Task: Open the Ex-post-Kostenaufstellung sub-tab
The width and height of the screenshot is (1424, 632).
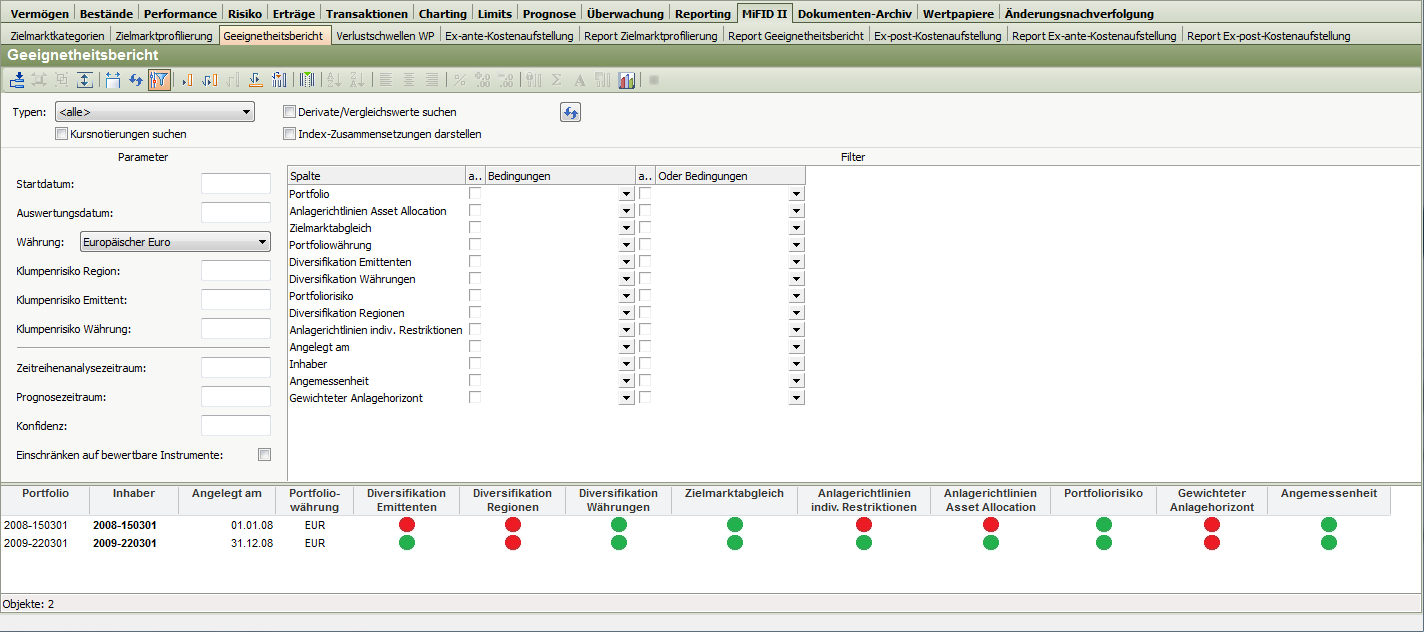Action: coord(937,36)
